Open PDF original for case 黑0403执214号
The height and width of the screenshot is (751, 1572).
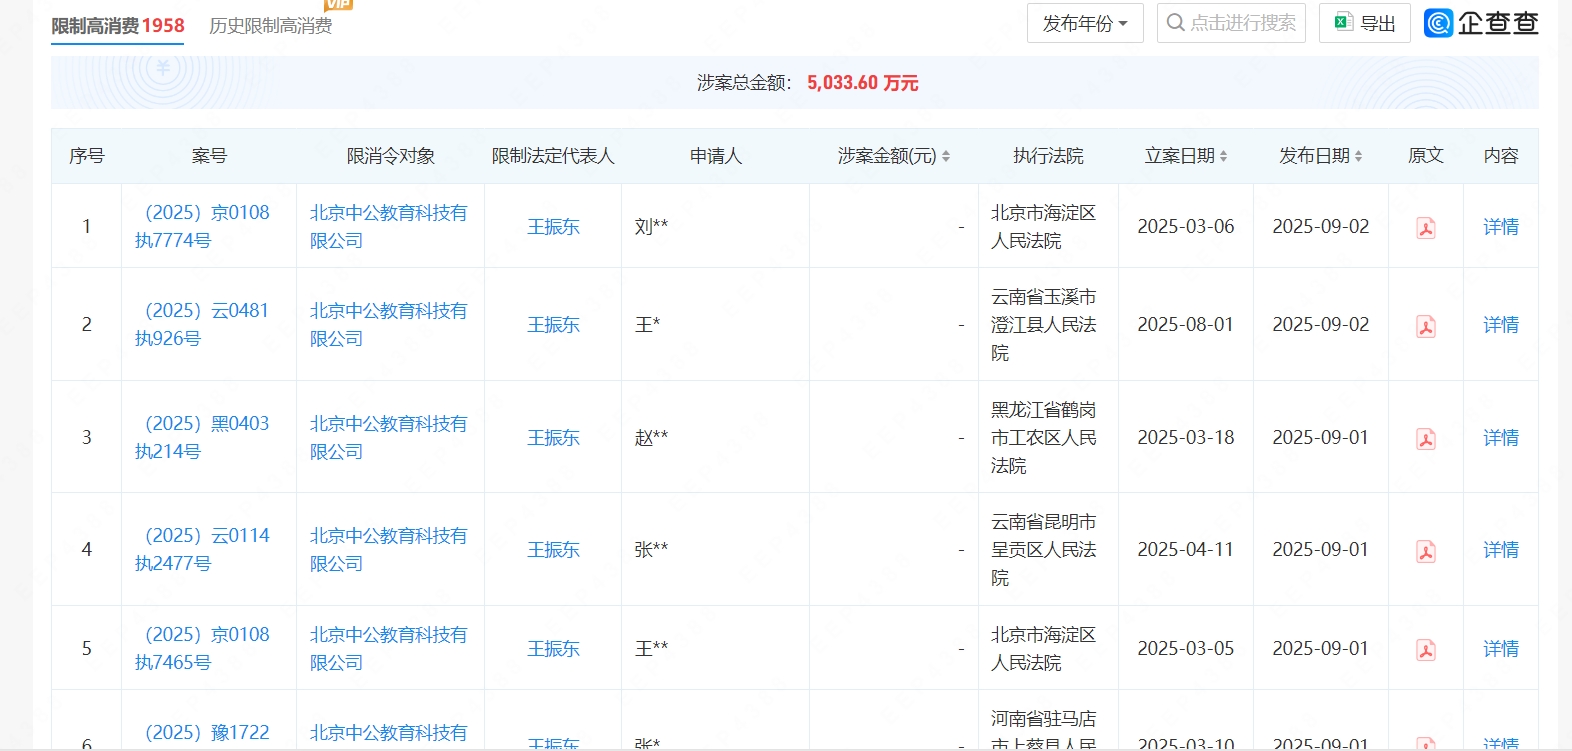pos(1426,439)
